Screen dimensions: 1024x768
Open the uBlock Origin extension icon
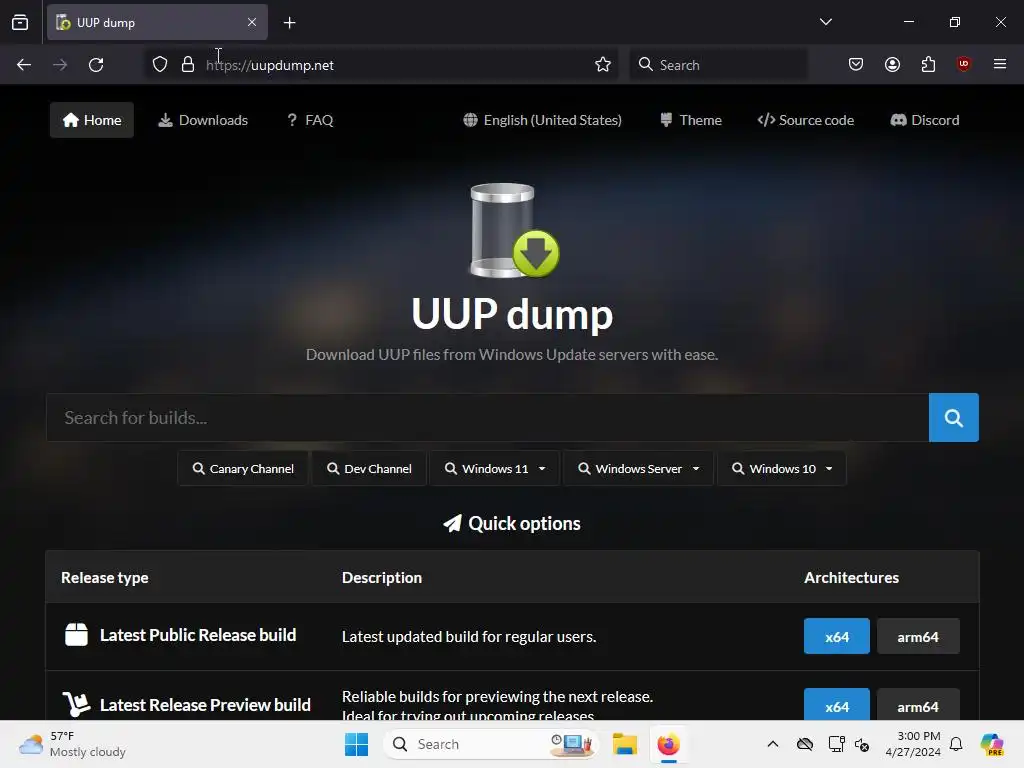click(964, 64)
